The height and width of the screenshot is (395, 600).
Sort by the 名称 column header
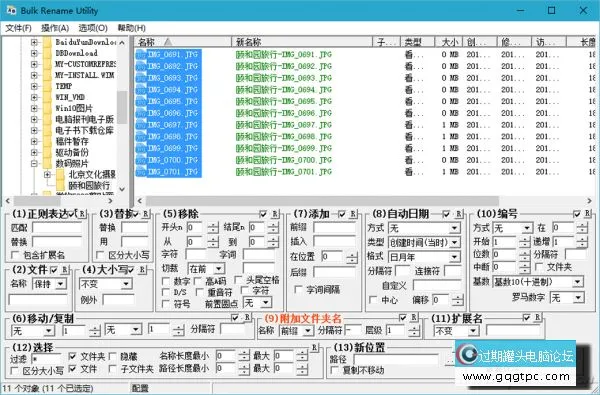183,42
